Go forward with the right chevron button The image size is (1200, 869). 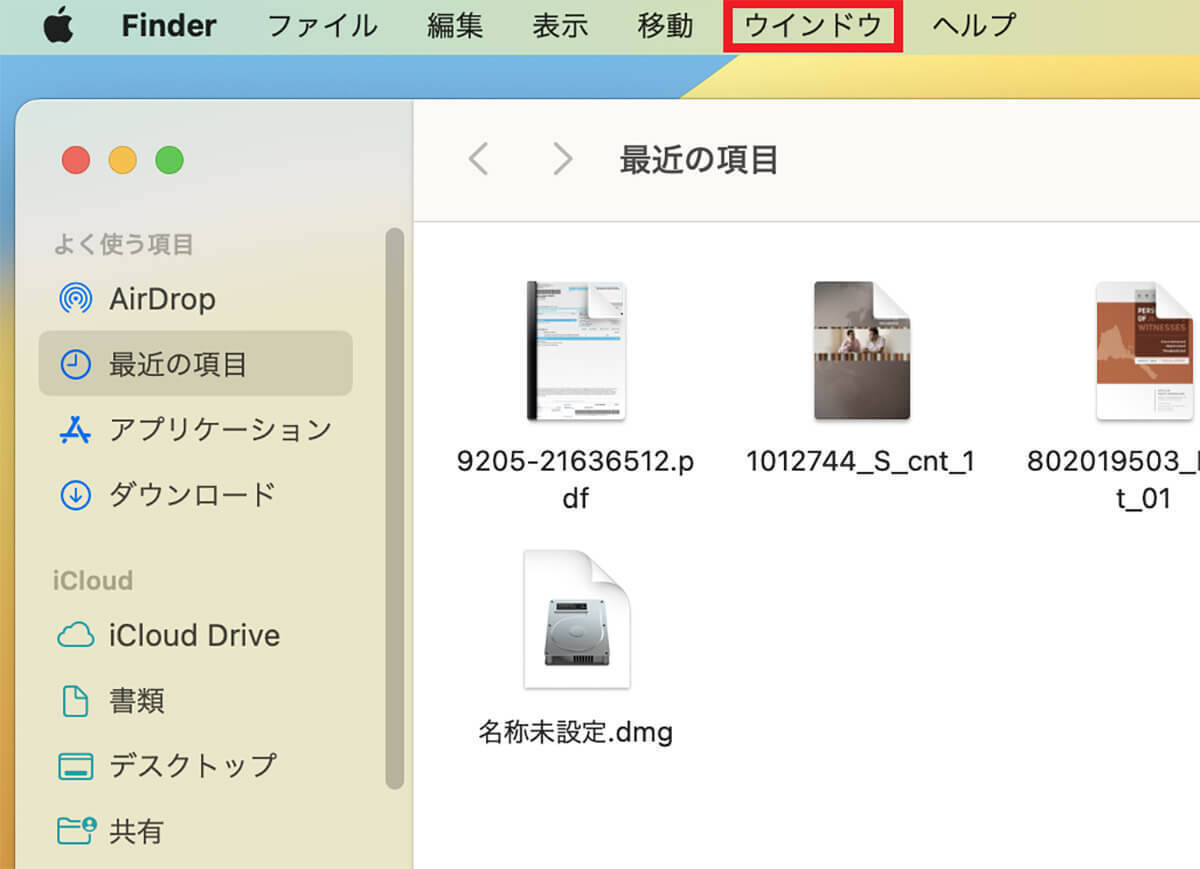click(563, 159)
